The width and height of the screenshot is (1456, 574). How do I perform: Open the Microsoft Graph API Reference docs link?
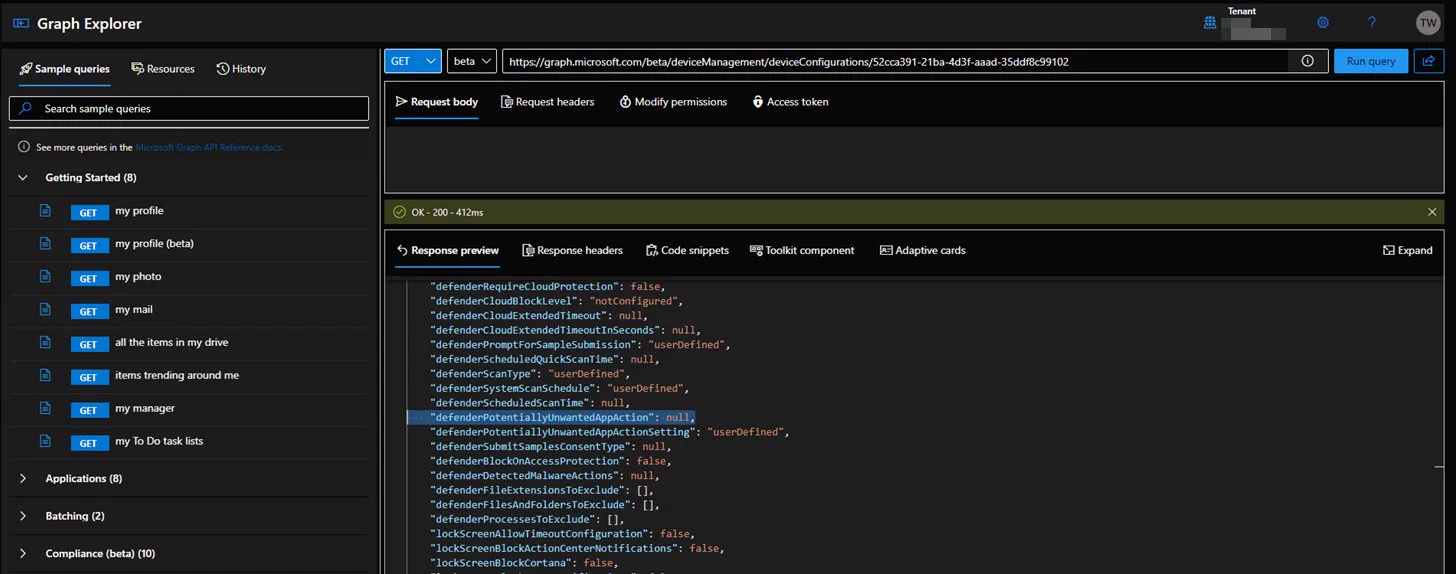tap(209, 147)
